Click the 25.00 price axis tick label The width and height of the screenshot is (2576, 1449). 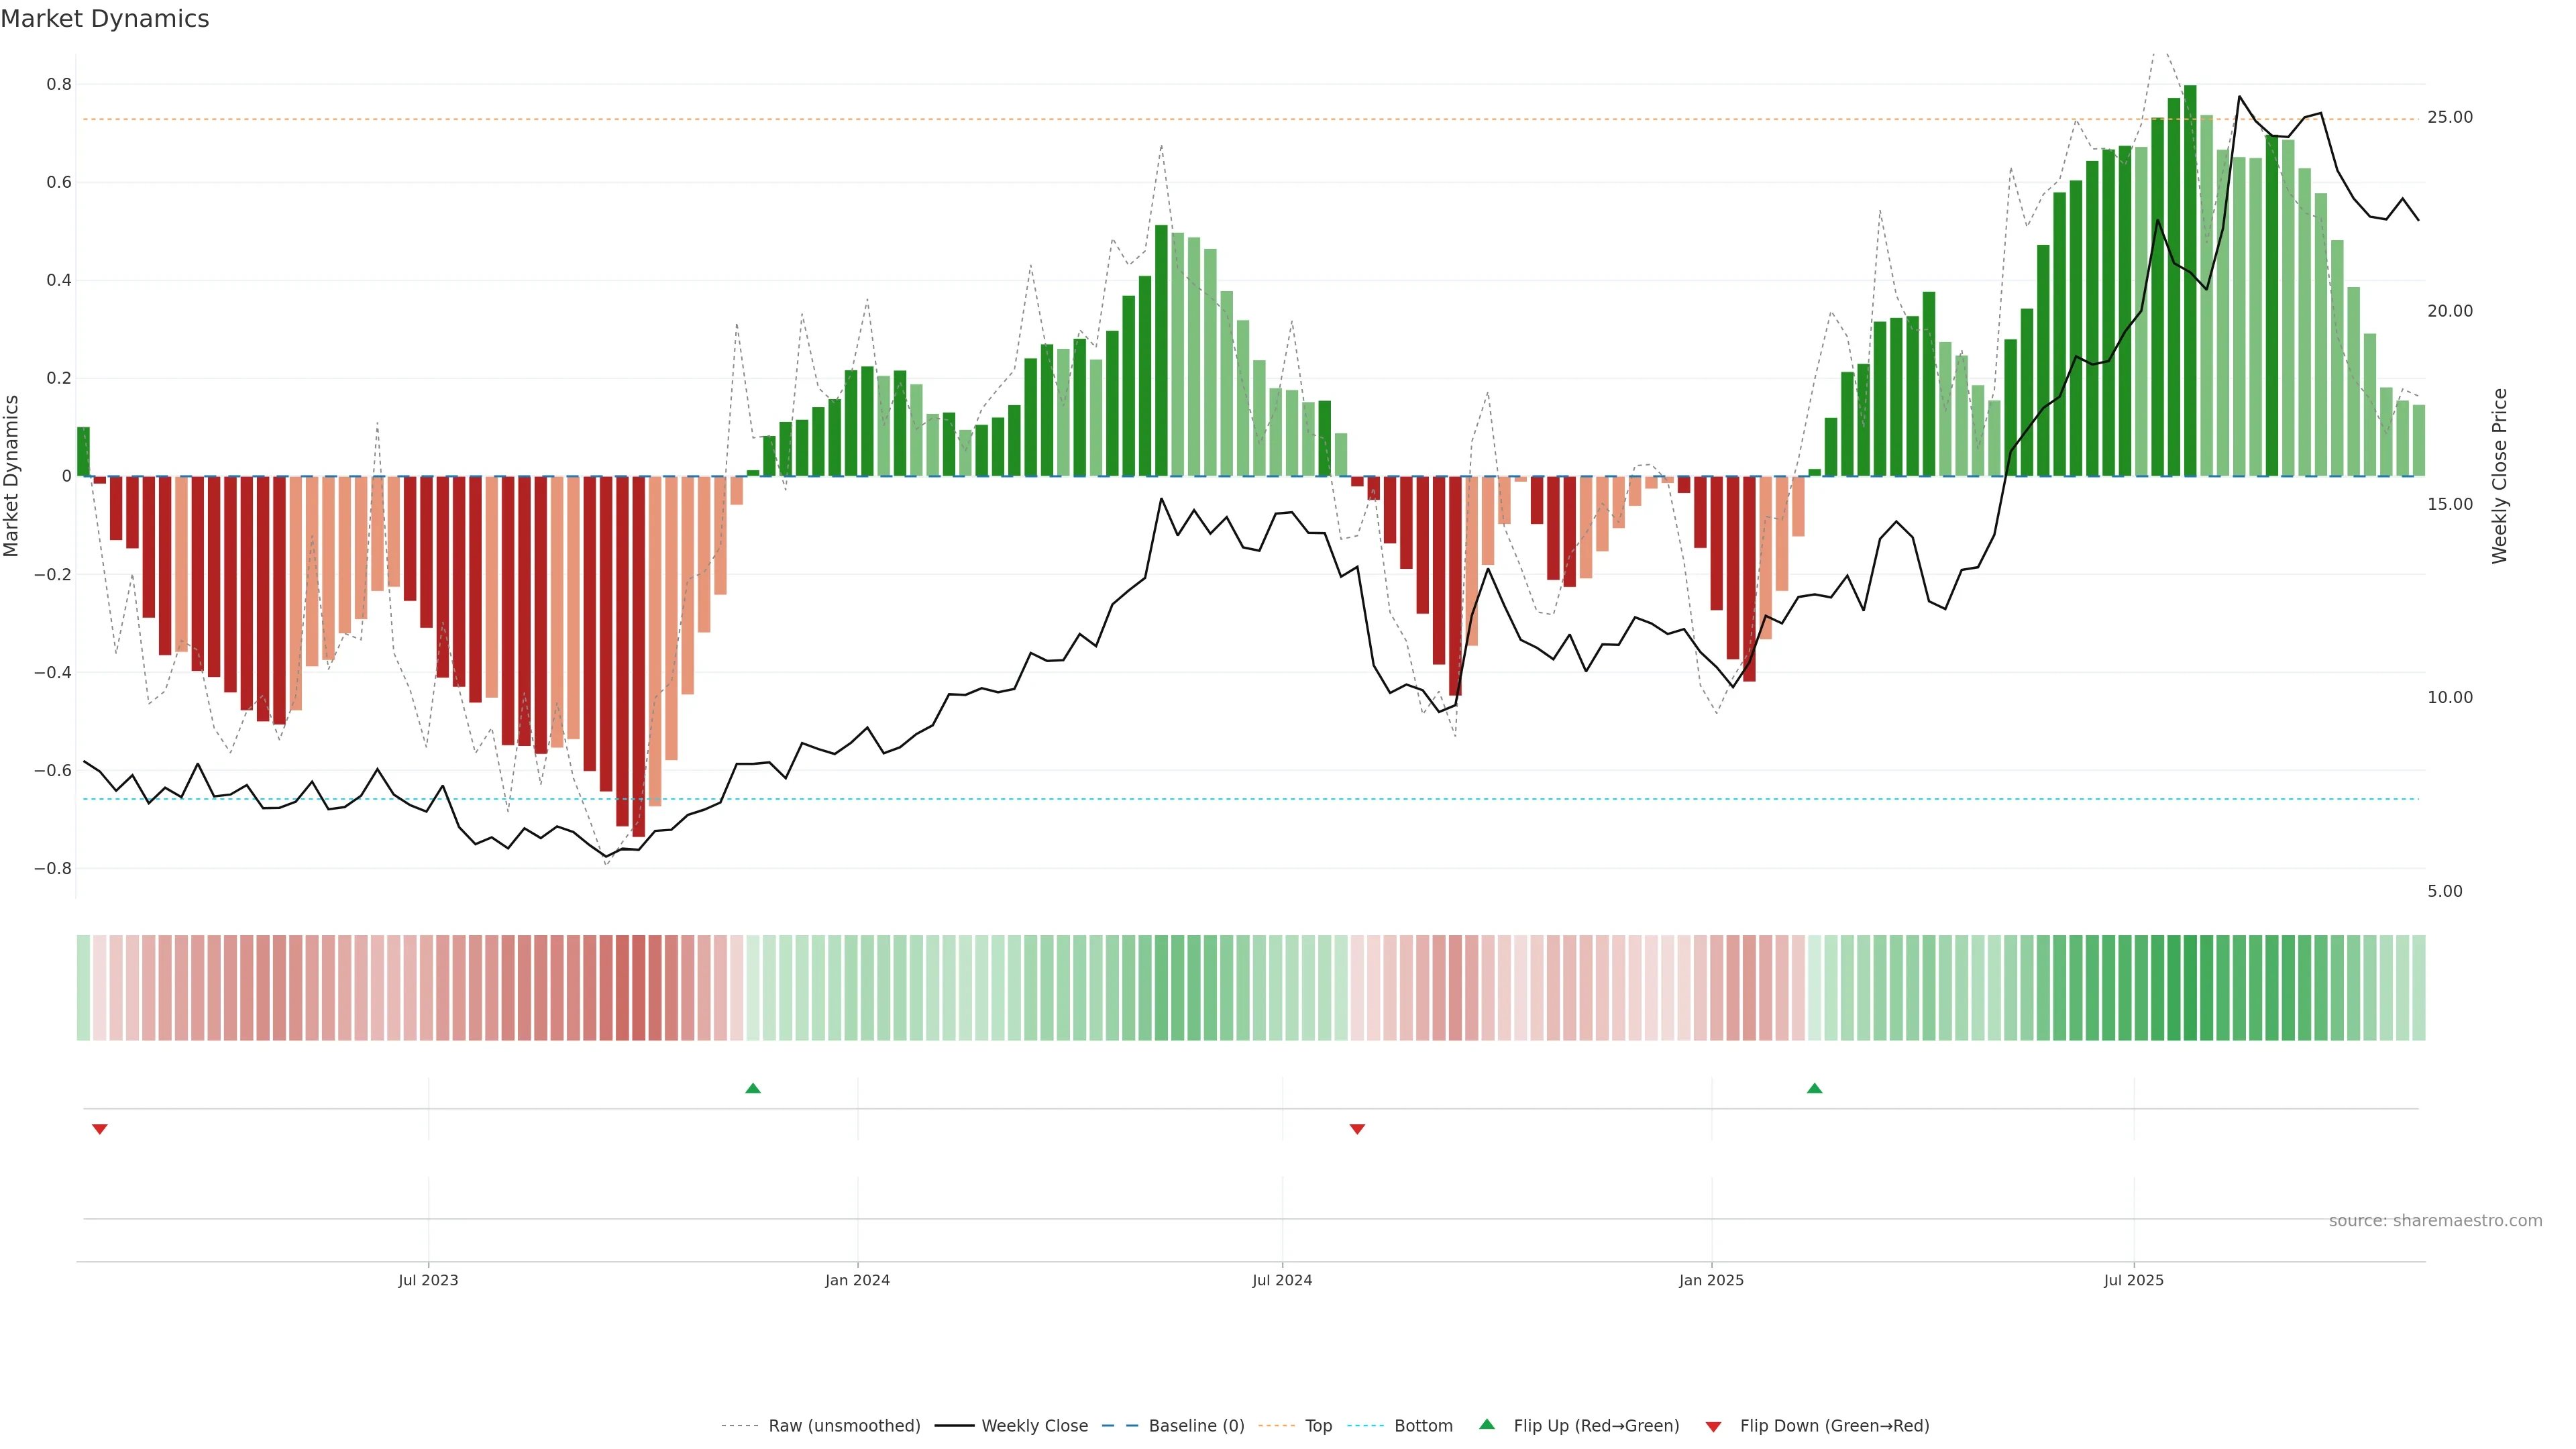[2449, 118]
